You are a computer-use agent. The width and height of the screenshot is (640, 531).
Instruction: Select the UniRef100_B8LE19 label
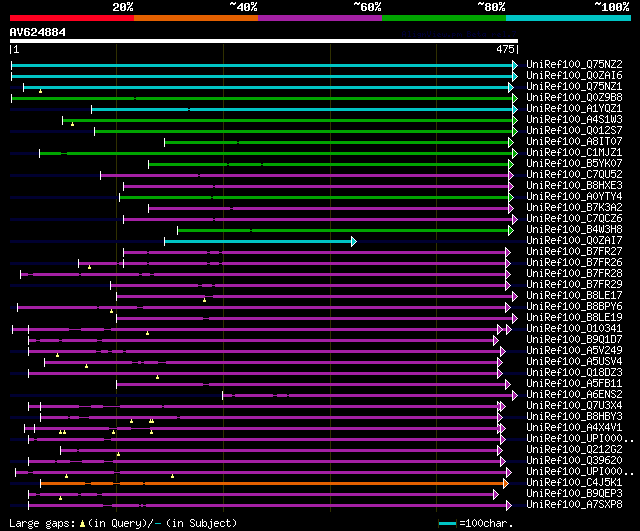[574, 318]
